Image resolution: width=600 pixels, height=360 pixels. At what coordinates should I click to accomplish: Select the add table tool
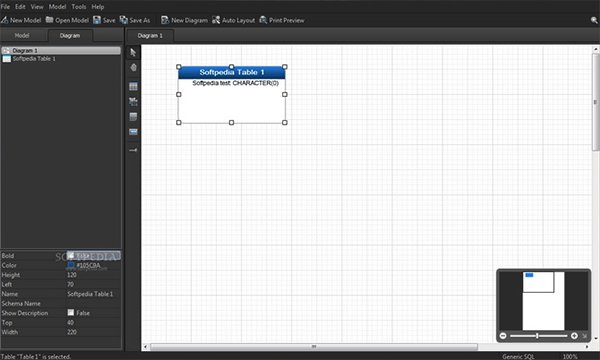point(133,86)
